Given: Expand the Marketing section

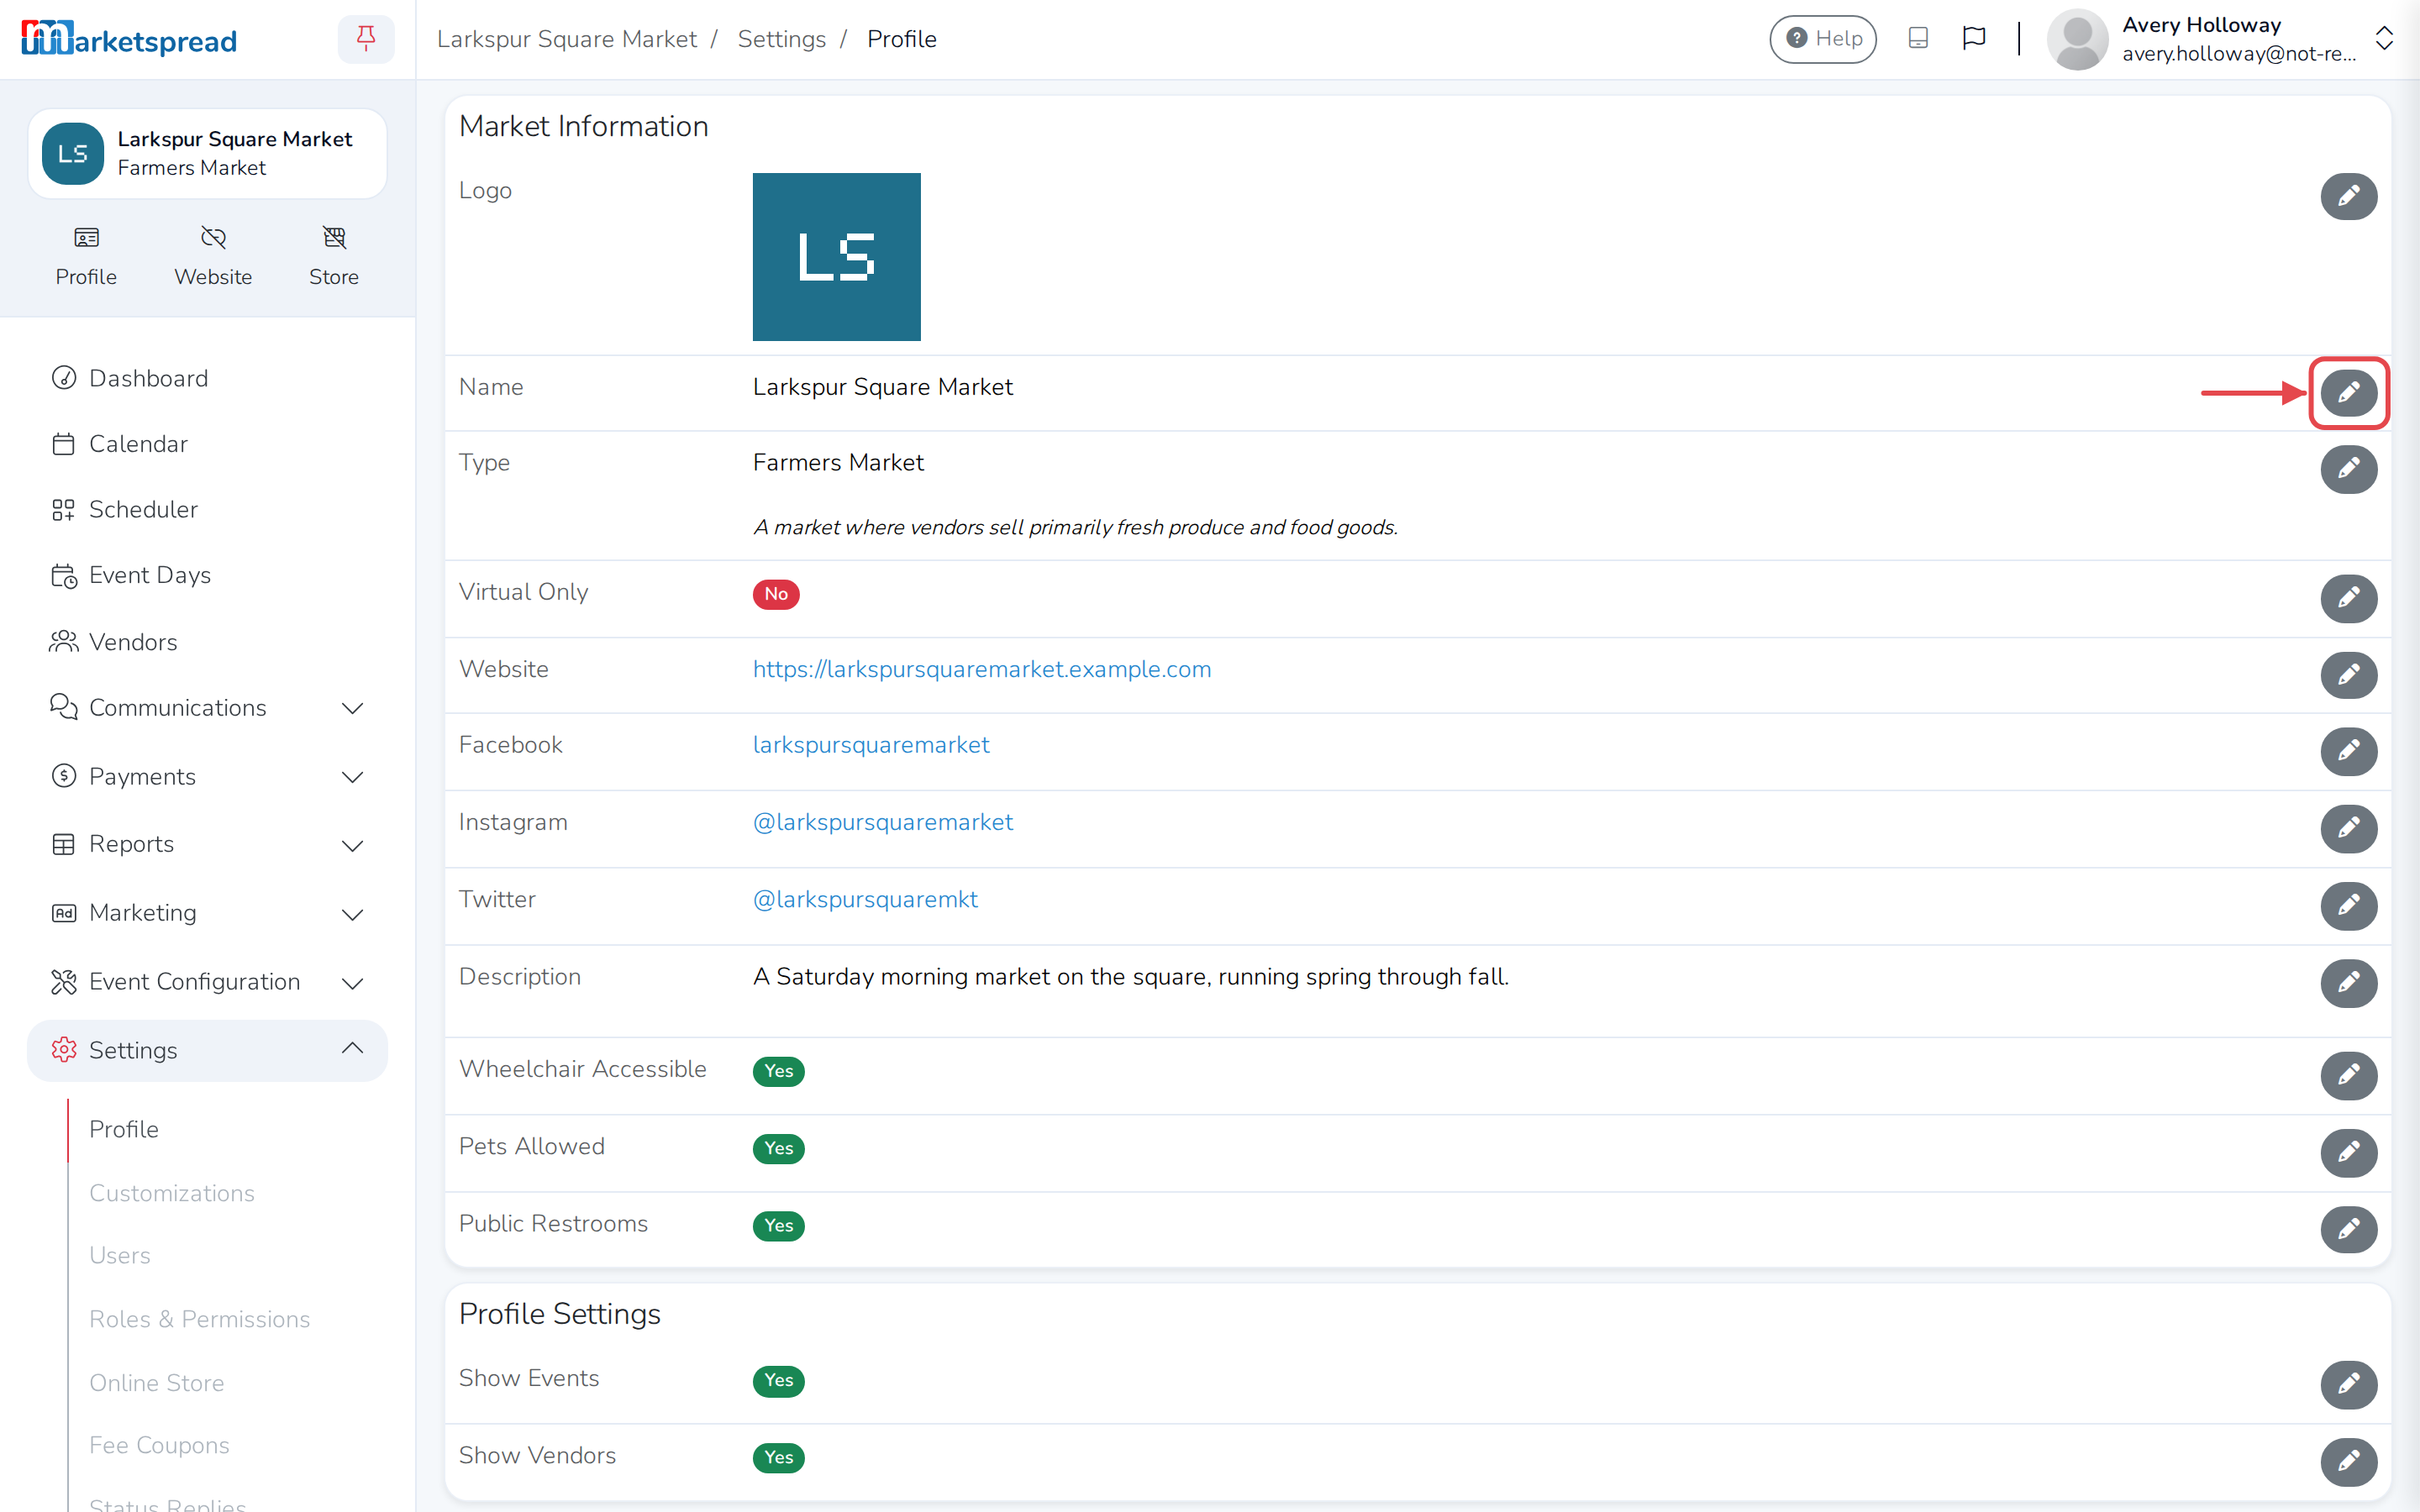Looking at the screenshot, I should 208,913.
